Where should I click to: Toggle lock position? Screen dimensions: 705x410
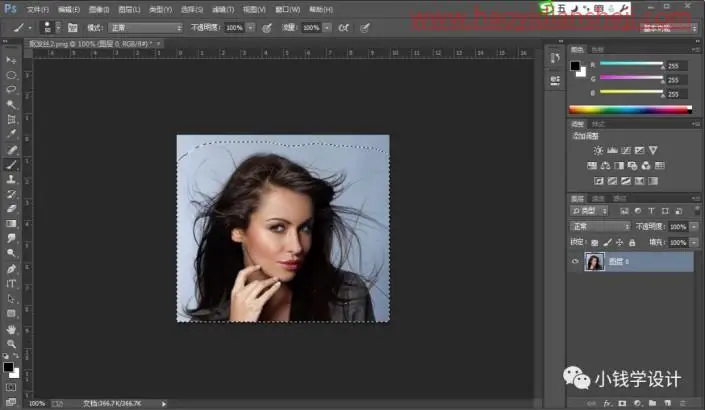click(620, 243)
